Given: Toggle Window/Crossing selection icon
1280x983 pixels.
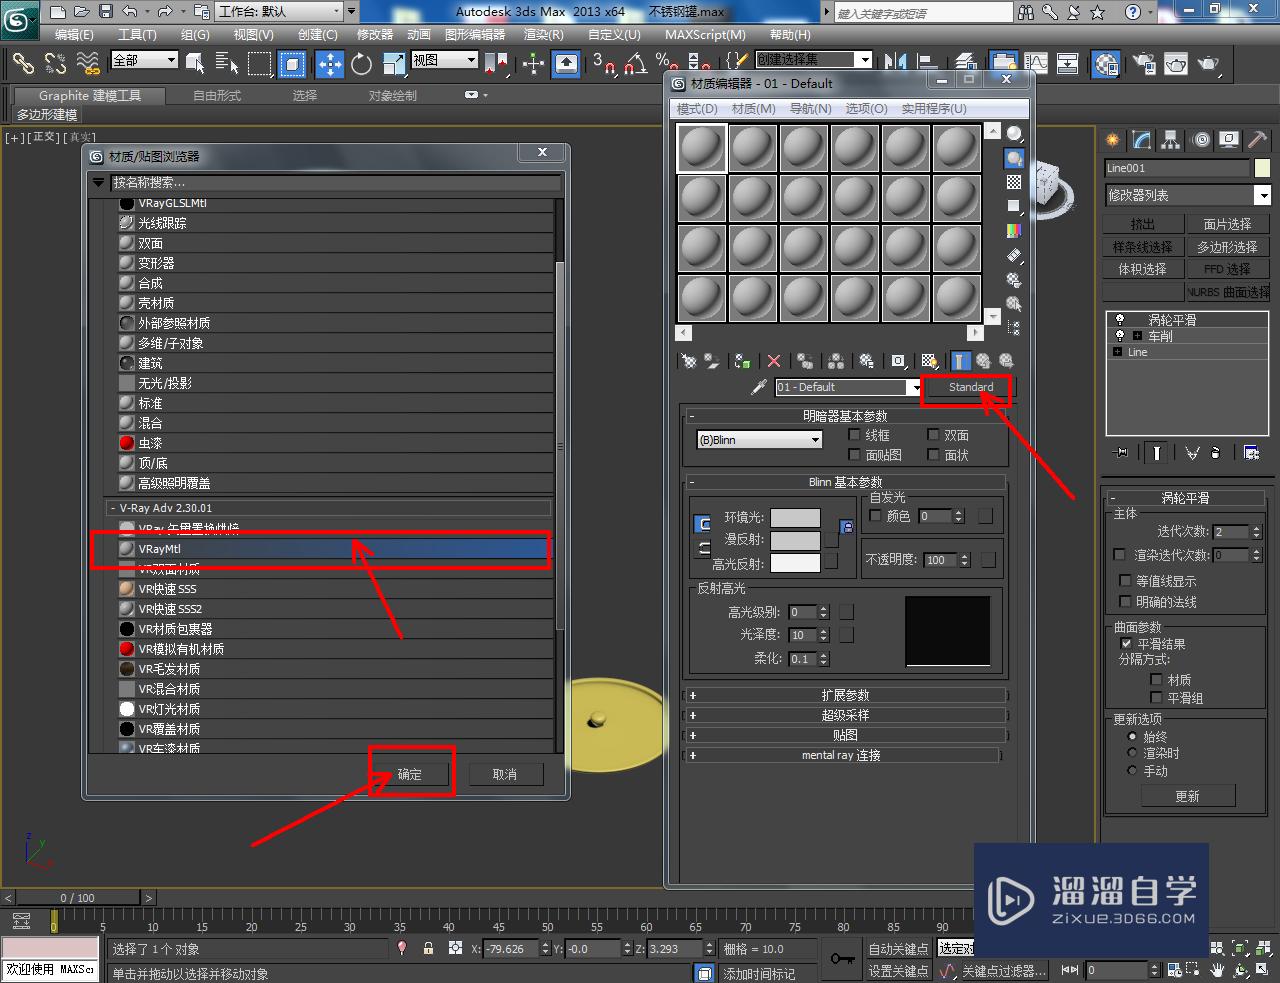Looking at the screenshot, I should tap(292, 64).
